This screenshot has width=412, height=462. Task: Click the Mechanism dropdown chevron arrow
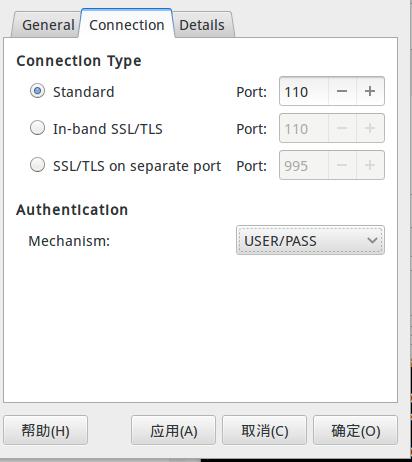pos(372,240)
